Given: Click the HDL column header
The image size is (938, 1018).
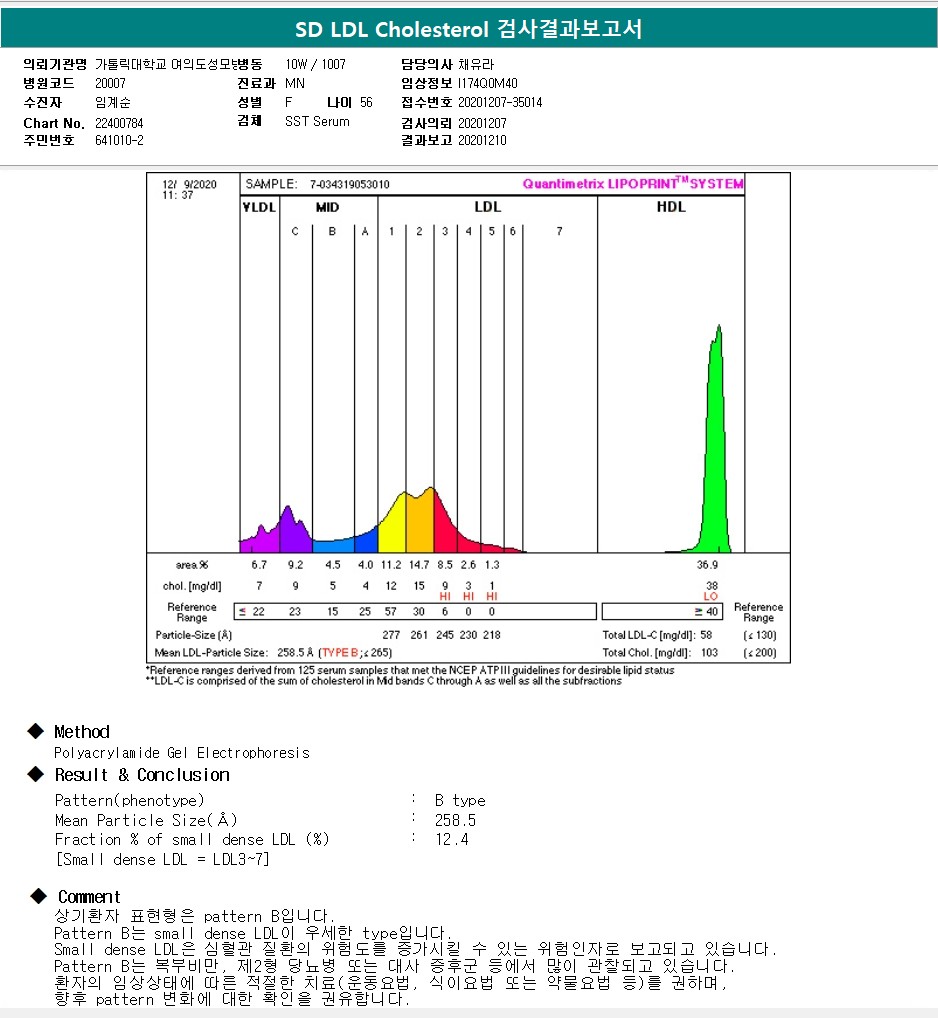Looking at the screenshot, I should 671,206.
